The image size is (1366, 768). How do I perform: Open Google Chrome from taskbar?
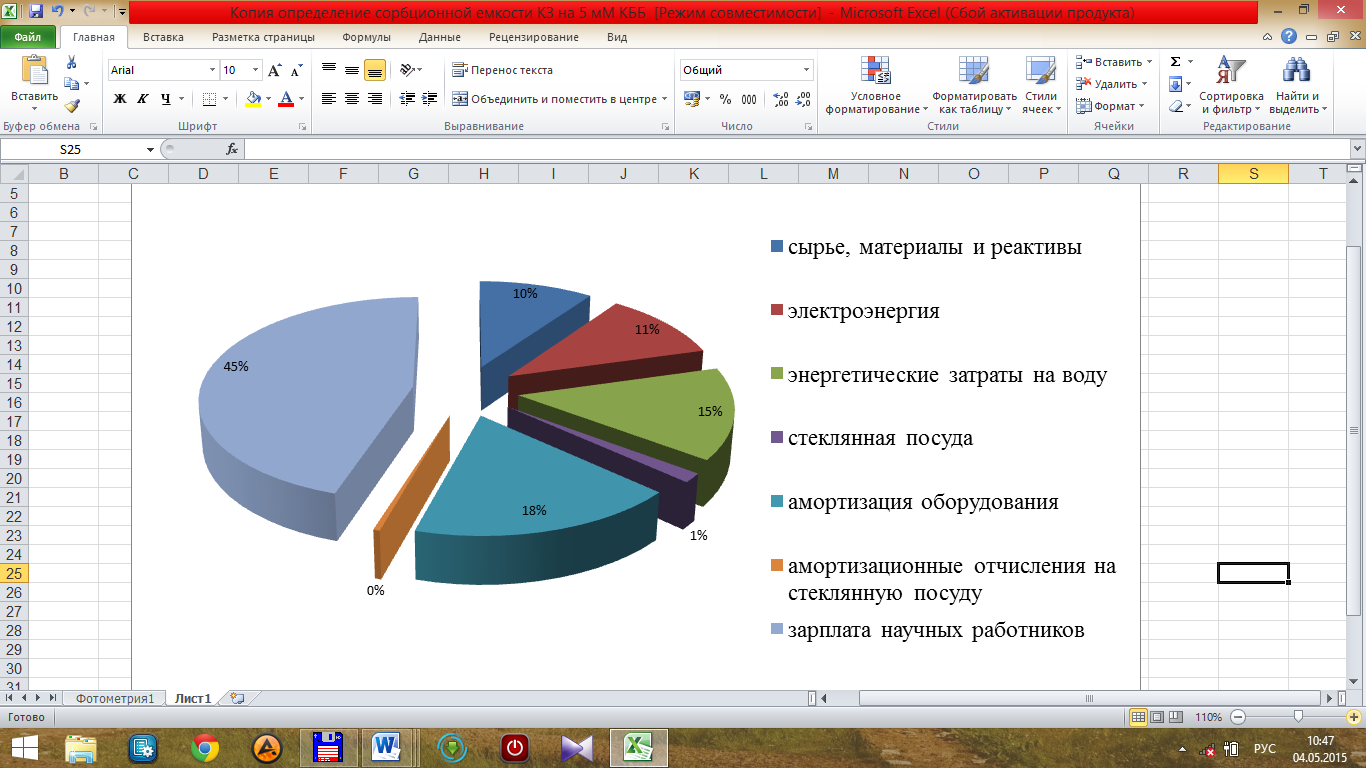tap(206, 746)
